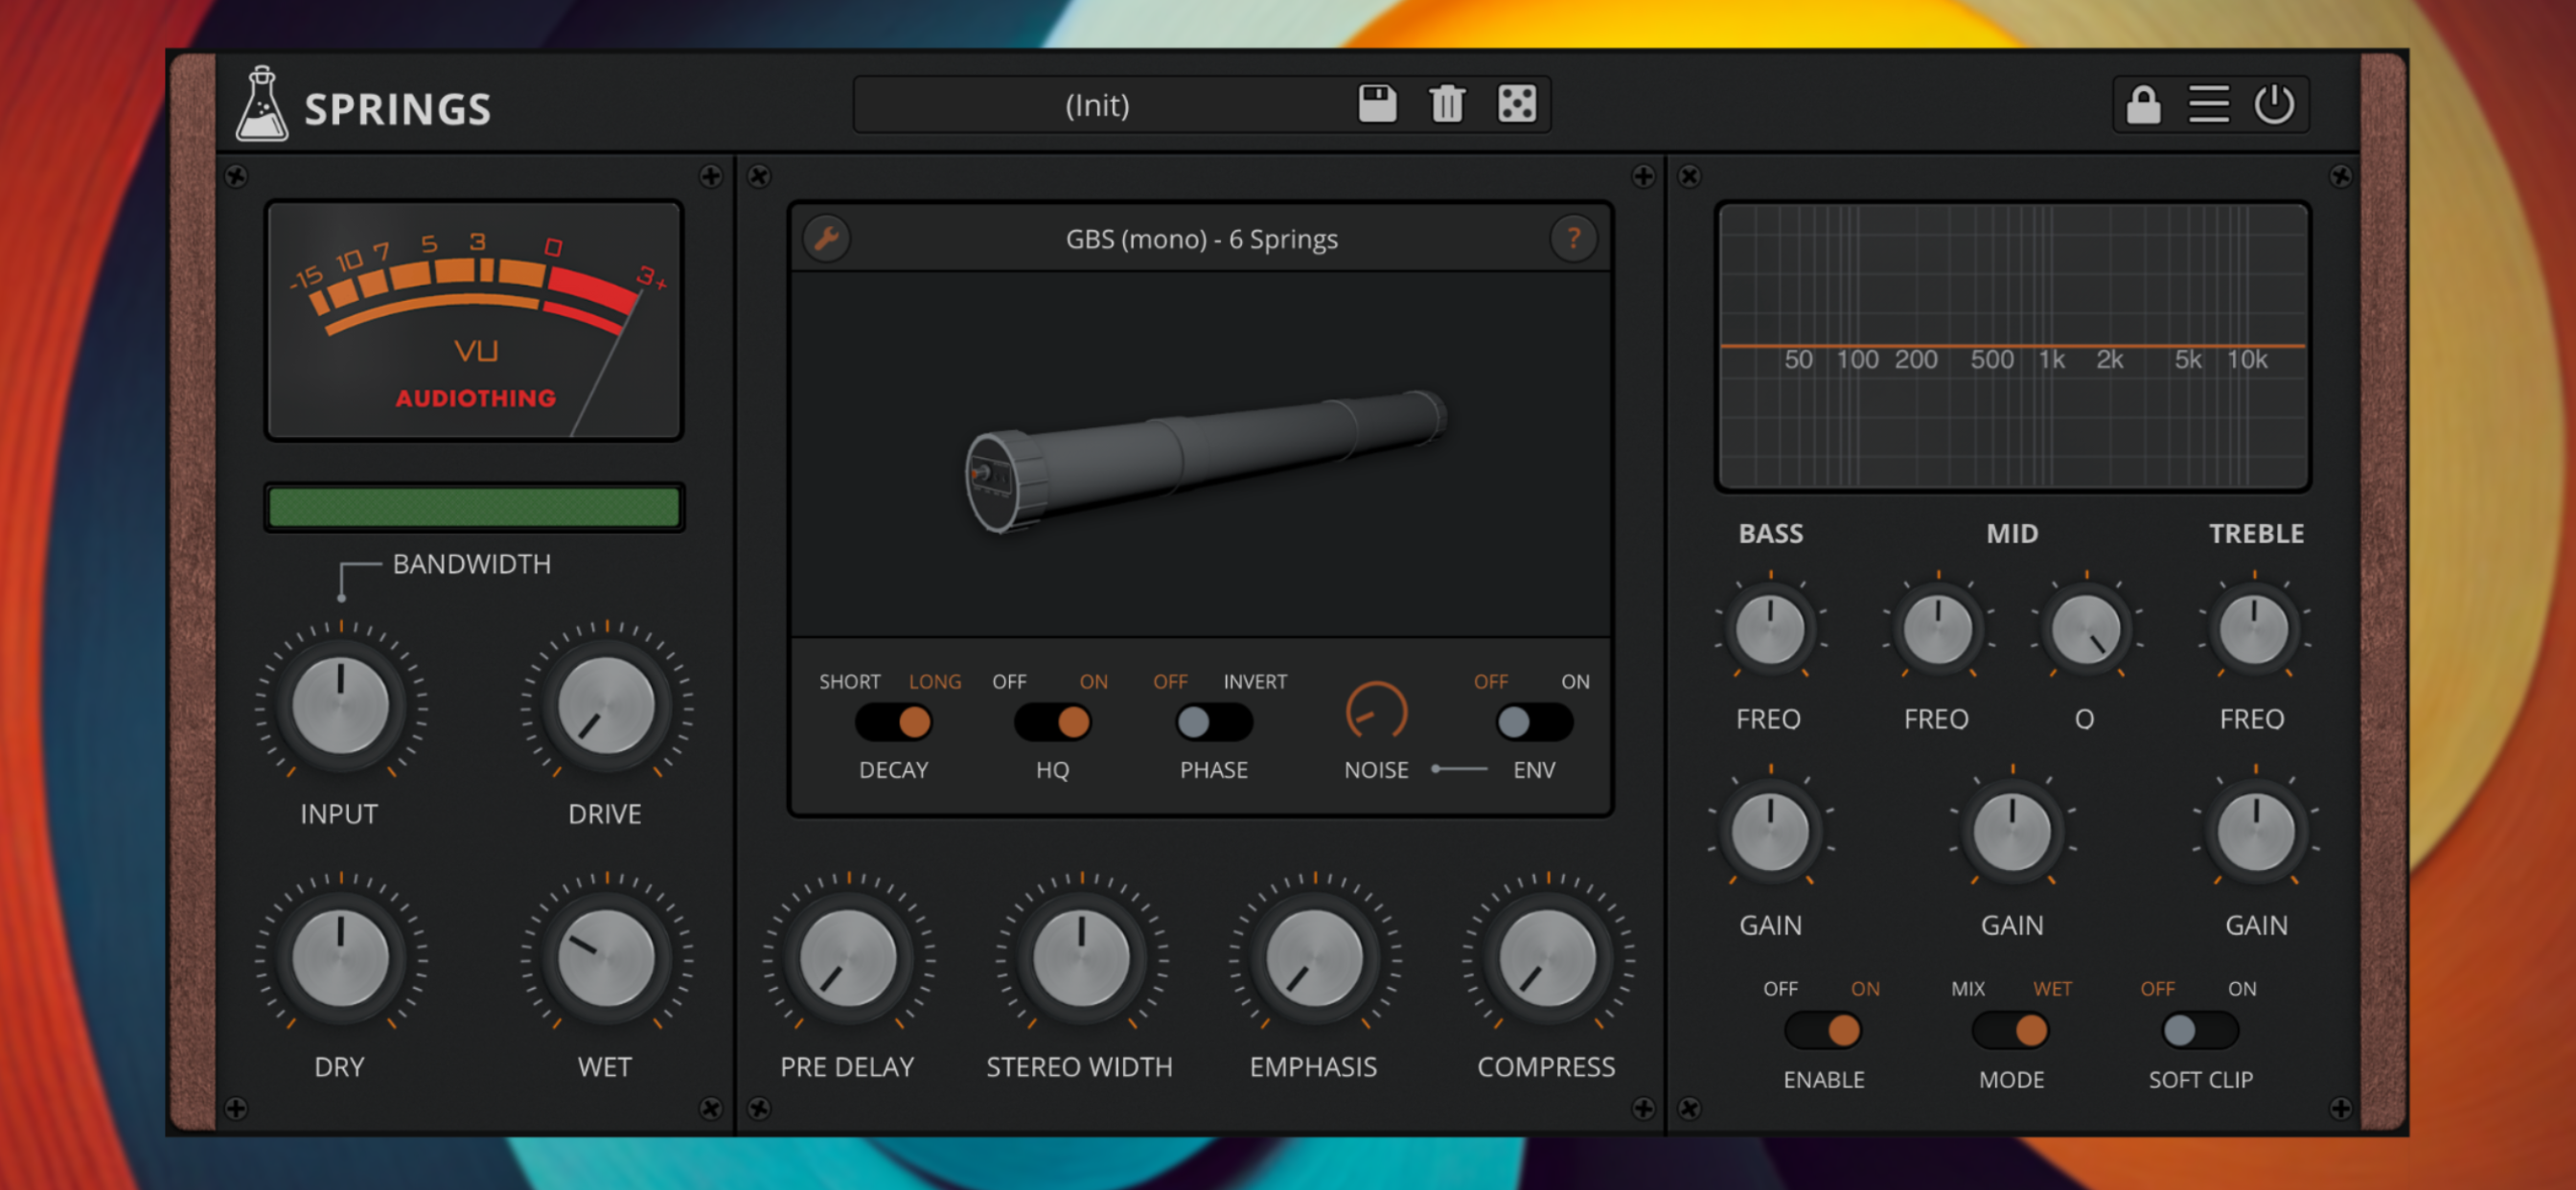The width and height of the screenshot is (2576, 1190).
Task: Open the hamburger menu
Action: 2209,104
